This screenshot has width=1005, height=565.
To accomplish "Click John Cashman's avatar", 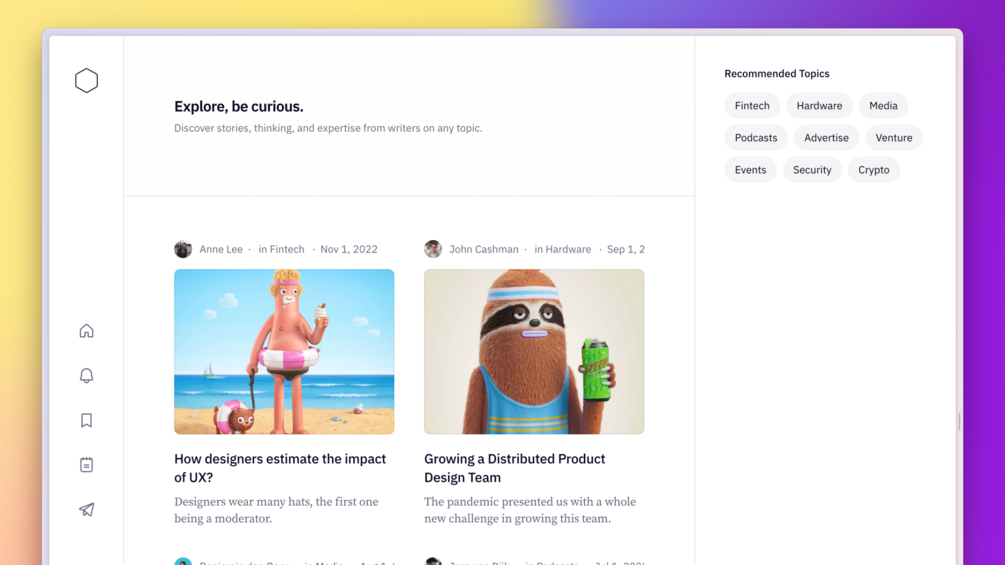I will 433,249.
